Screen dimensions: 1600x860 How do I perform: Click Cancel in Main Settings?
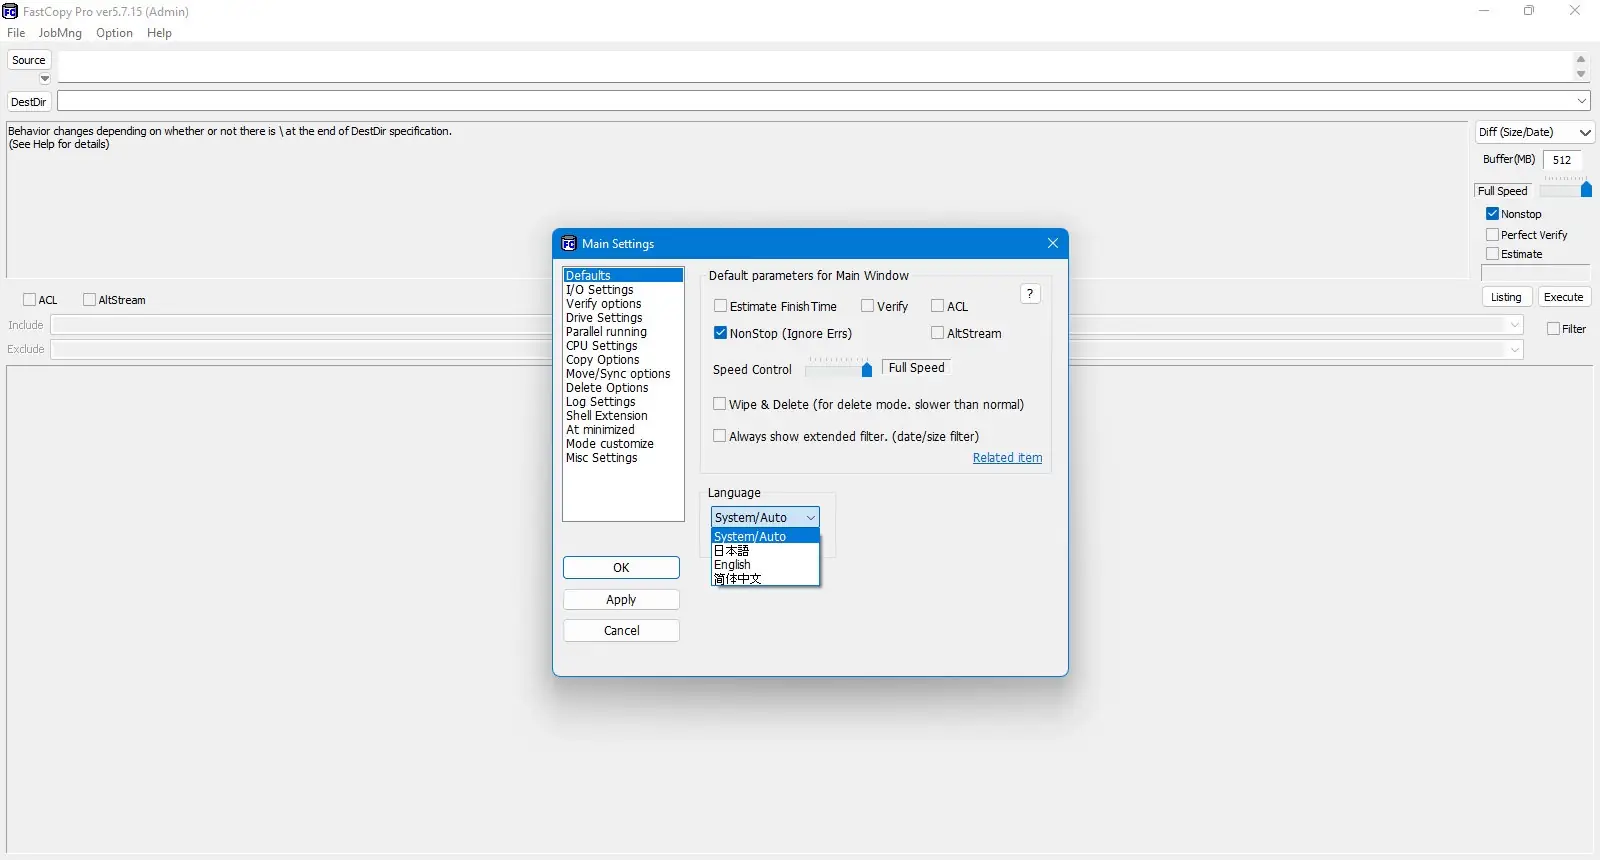pos(621,631)
